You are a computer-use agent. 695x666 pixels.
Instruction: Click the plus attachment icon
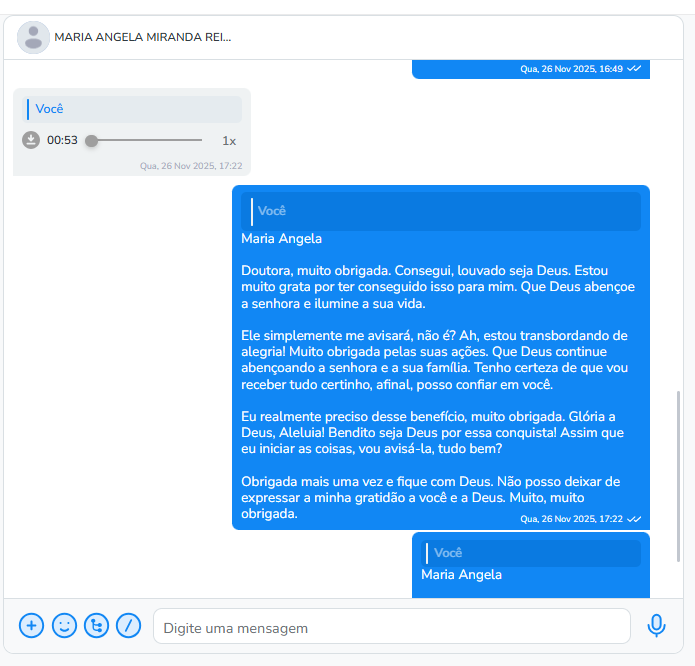(32, 626)
